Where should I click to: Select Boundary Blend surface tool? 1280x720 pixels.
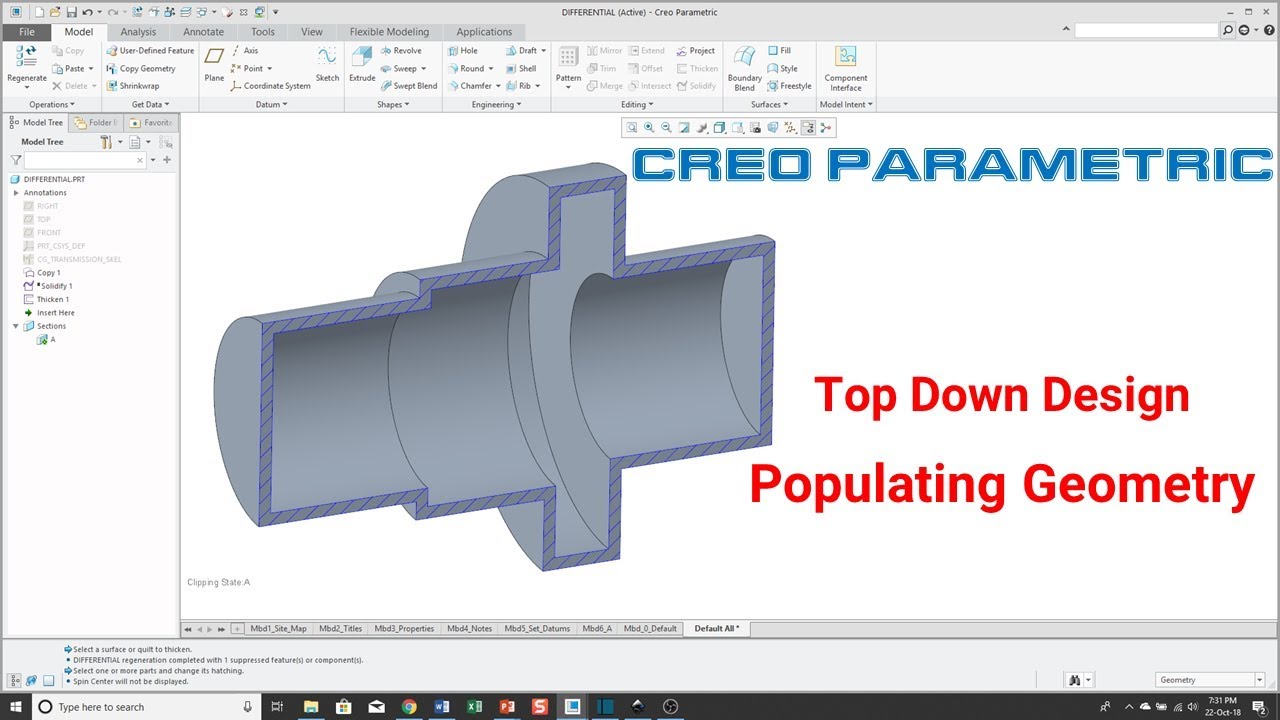click(x=744, y=68)
